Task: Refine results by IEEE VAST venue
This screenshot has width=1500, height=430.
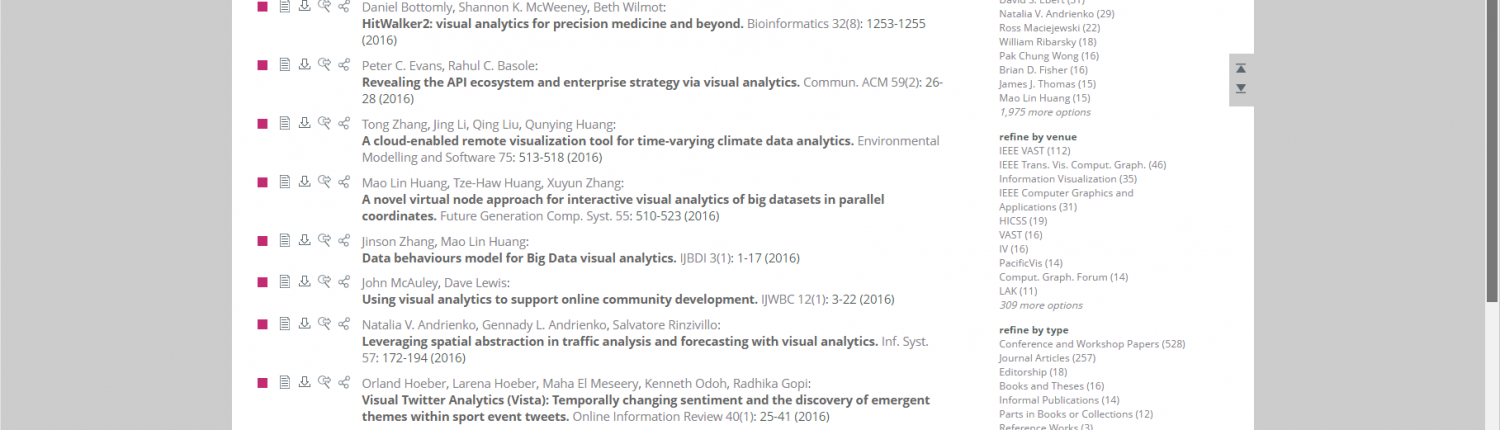Action: coord(1034,151)
